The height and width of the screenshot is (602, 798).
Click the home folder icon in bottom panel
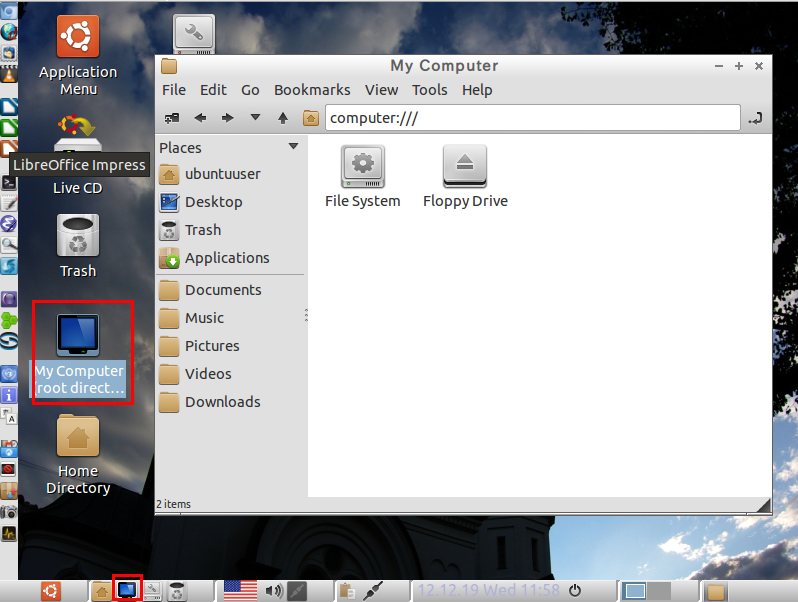101,591
